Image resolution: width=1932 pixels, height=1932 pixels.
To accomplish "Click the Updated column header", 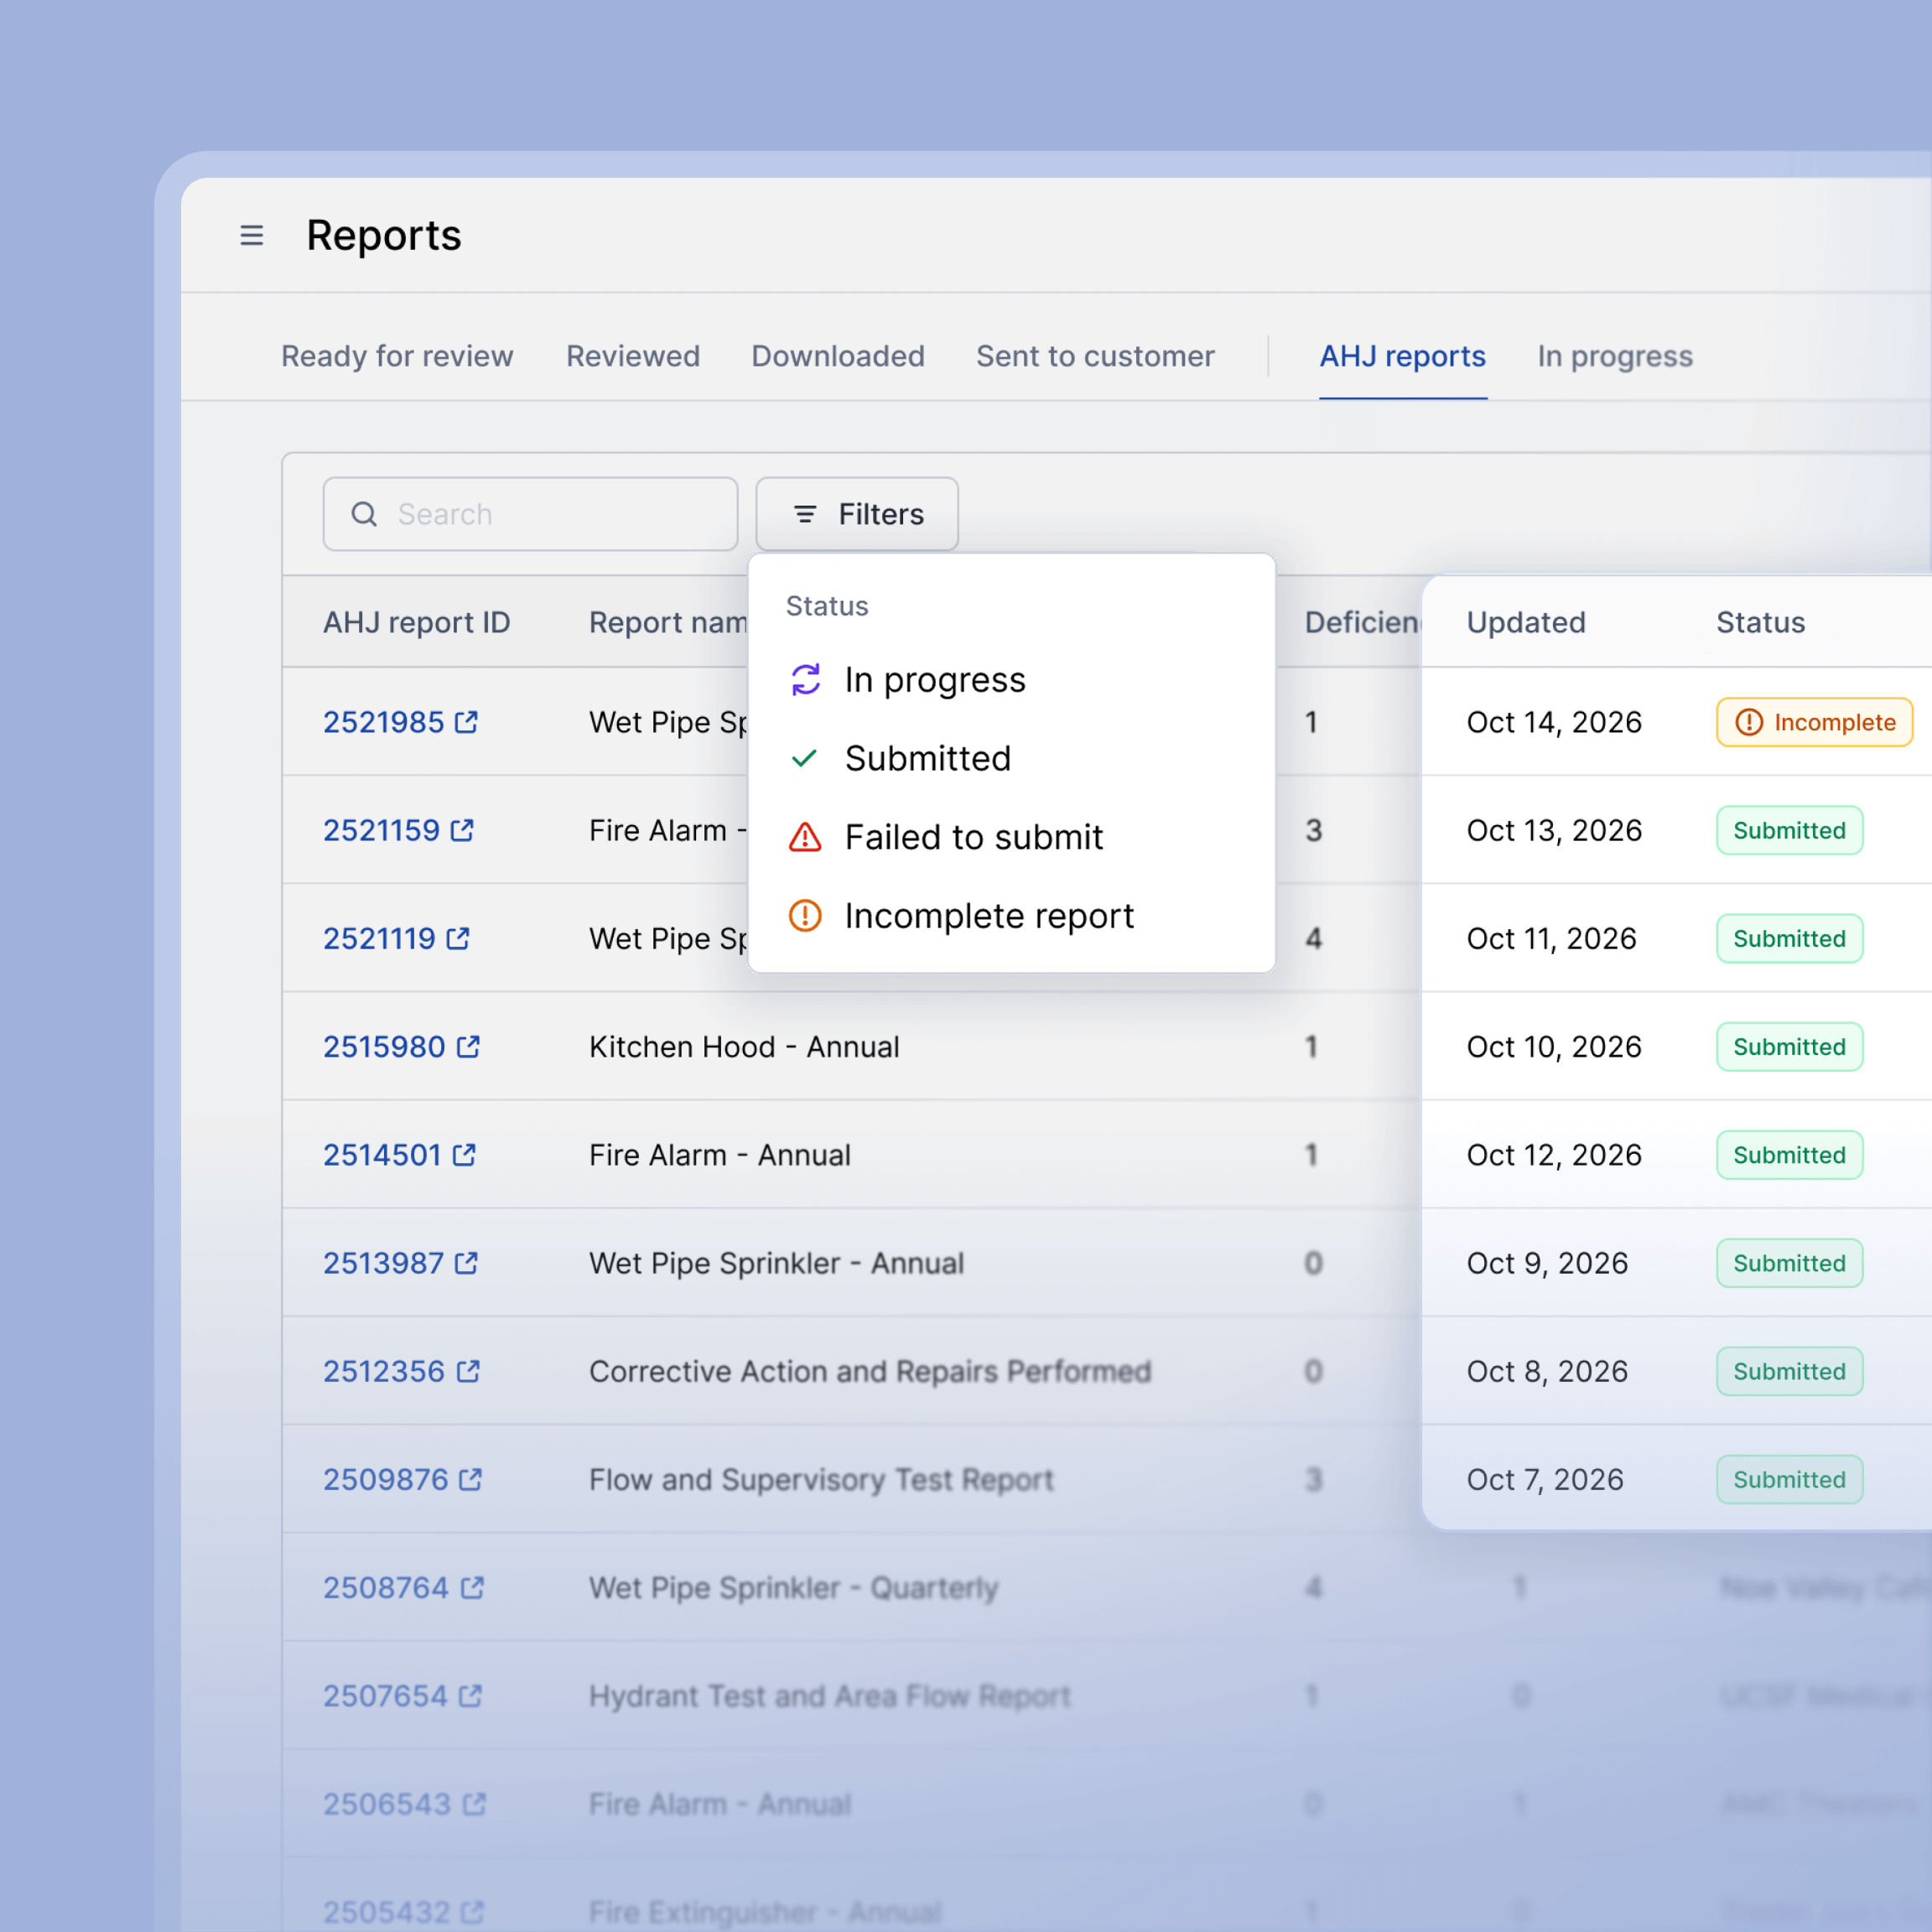I will 1526,622.
